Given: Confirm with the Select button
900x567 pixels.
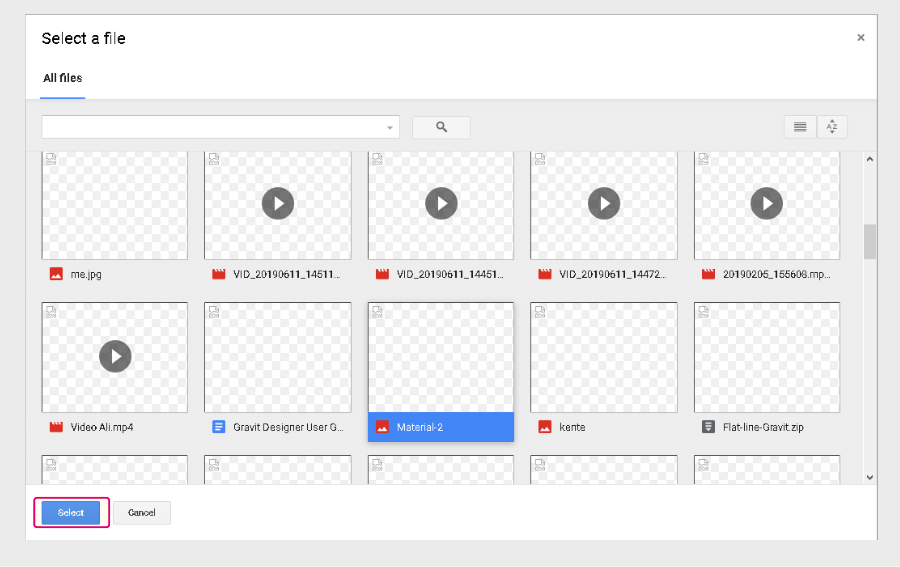Looking at the screenshot, I should (71, 512).
